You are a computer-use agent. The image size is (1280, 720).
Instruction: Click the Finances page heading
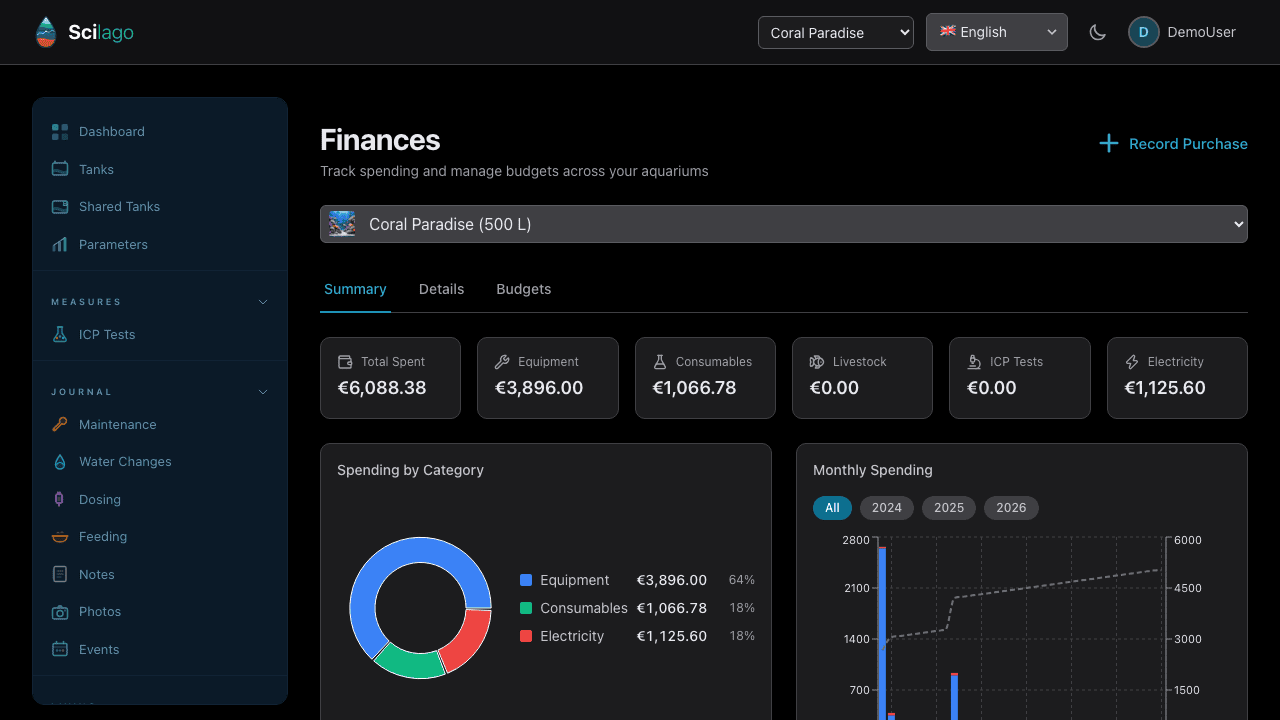pyautogui.click(x=380, y=140)
